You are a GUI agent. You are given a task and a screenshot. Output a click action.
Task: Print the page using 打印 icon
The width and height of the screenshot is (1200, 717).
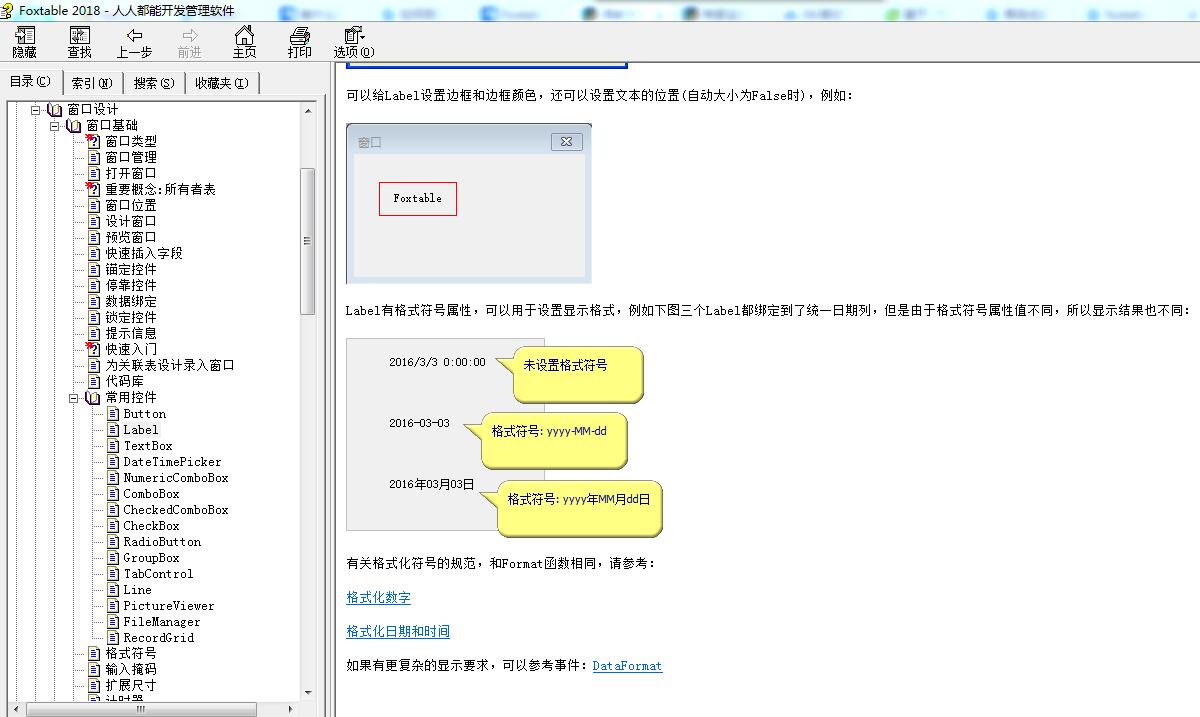tap(299, 36)
